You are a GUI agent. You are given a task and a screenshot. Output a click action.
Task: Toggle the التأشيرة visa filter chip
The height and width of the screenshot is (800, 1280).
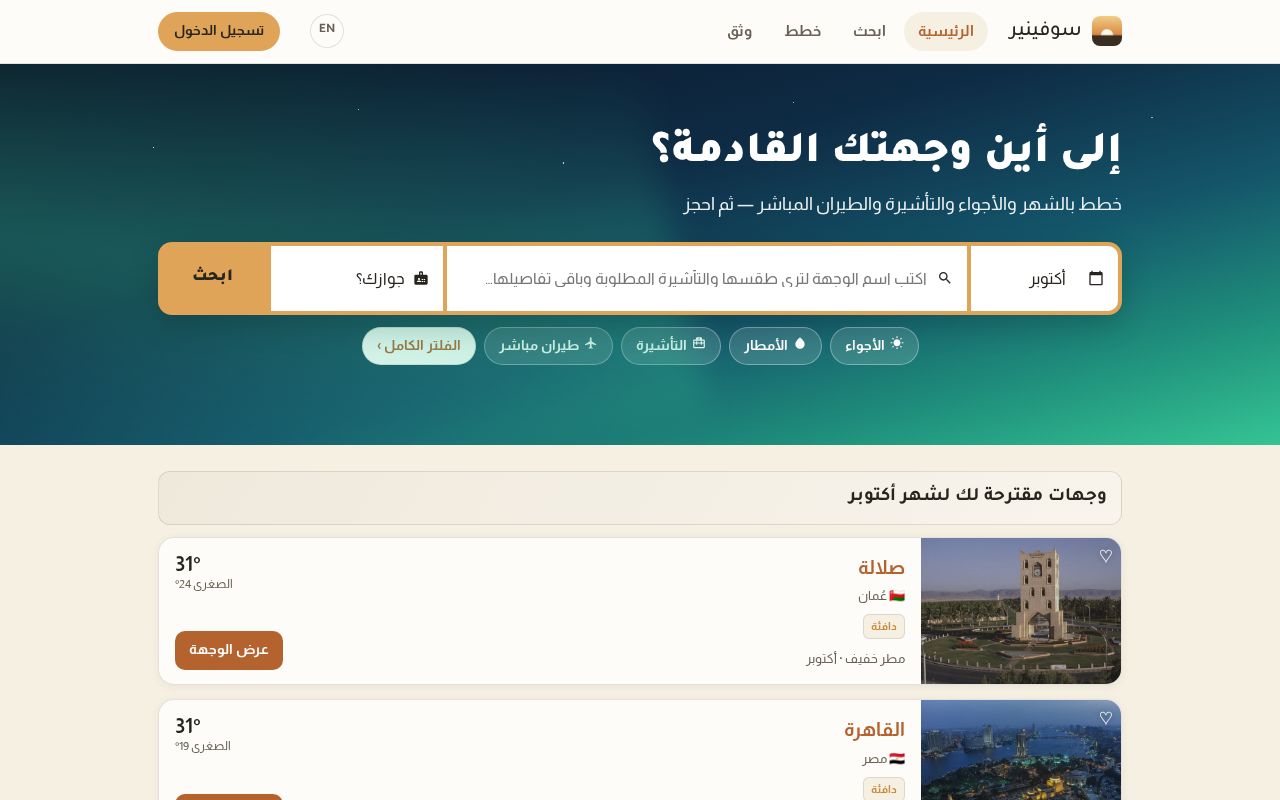point(671,346)
